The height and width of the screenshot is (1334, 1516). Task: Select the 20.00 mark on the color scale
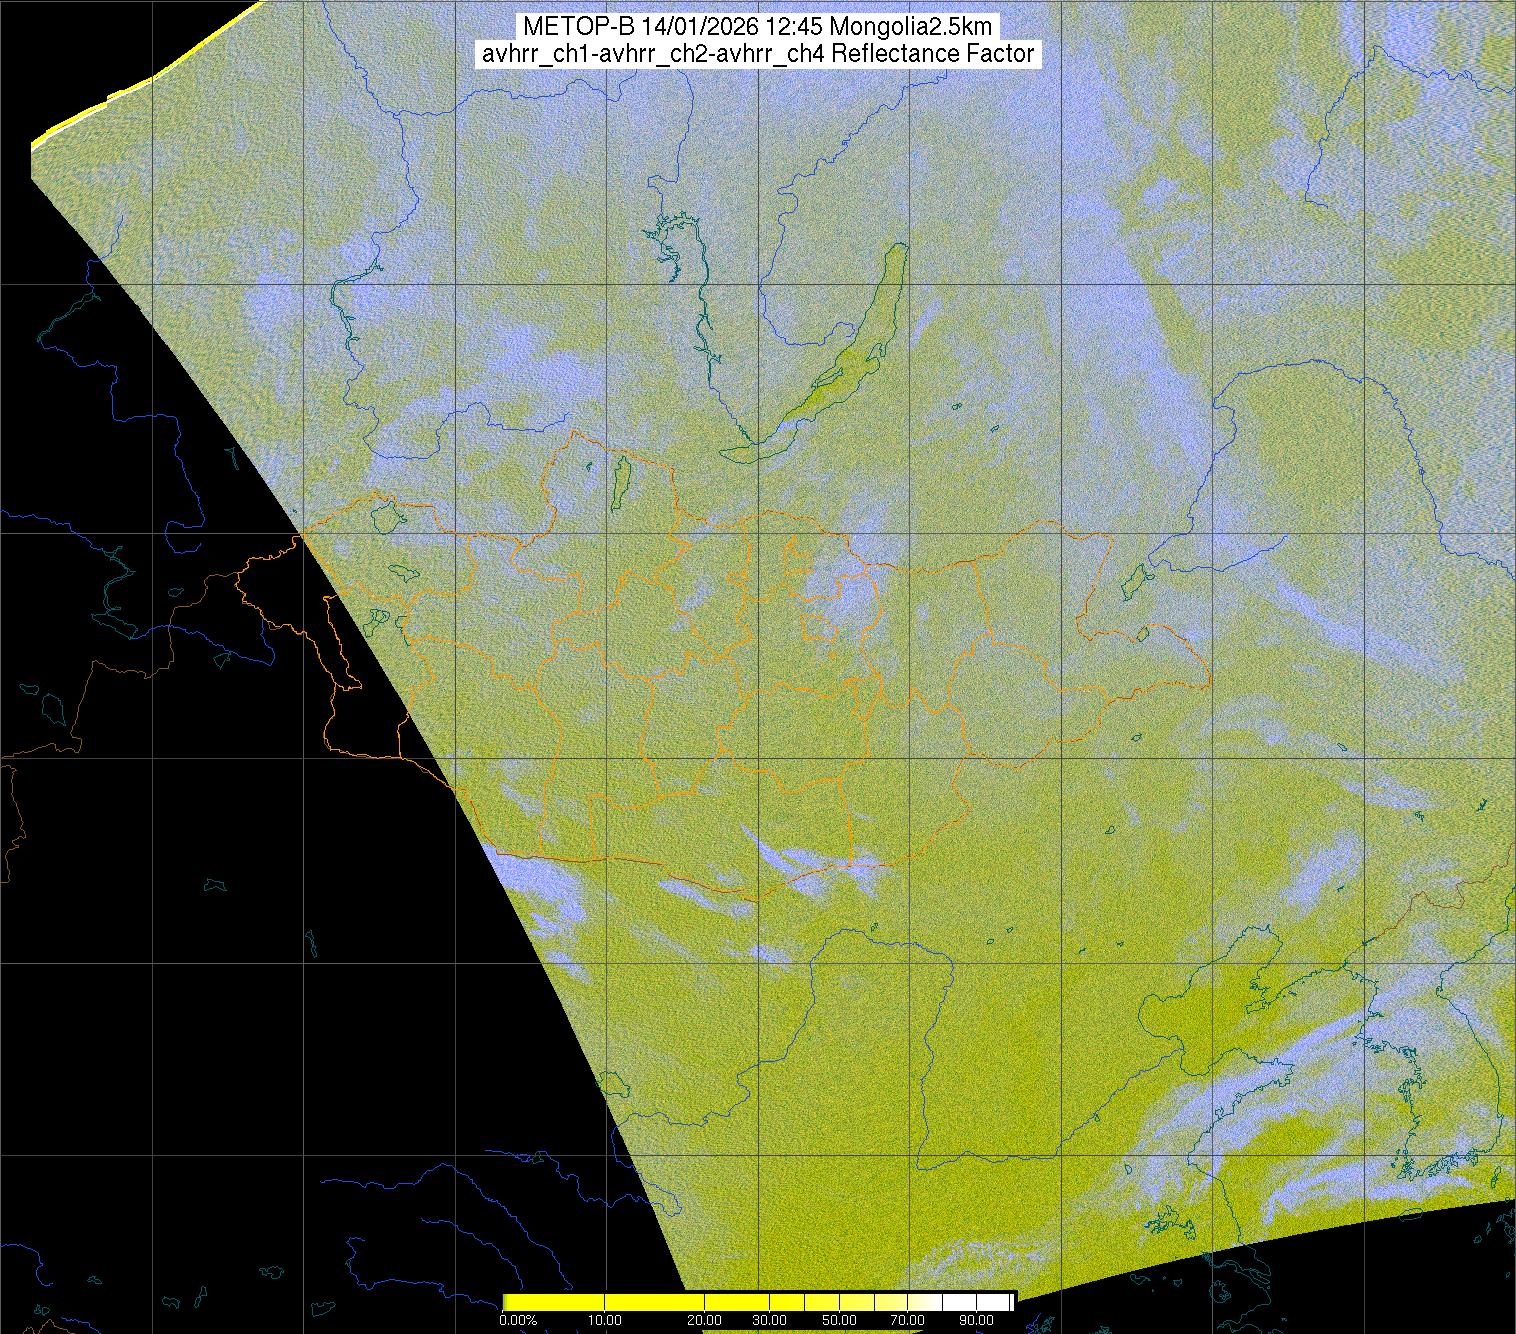(704, 1321)
